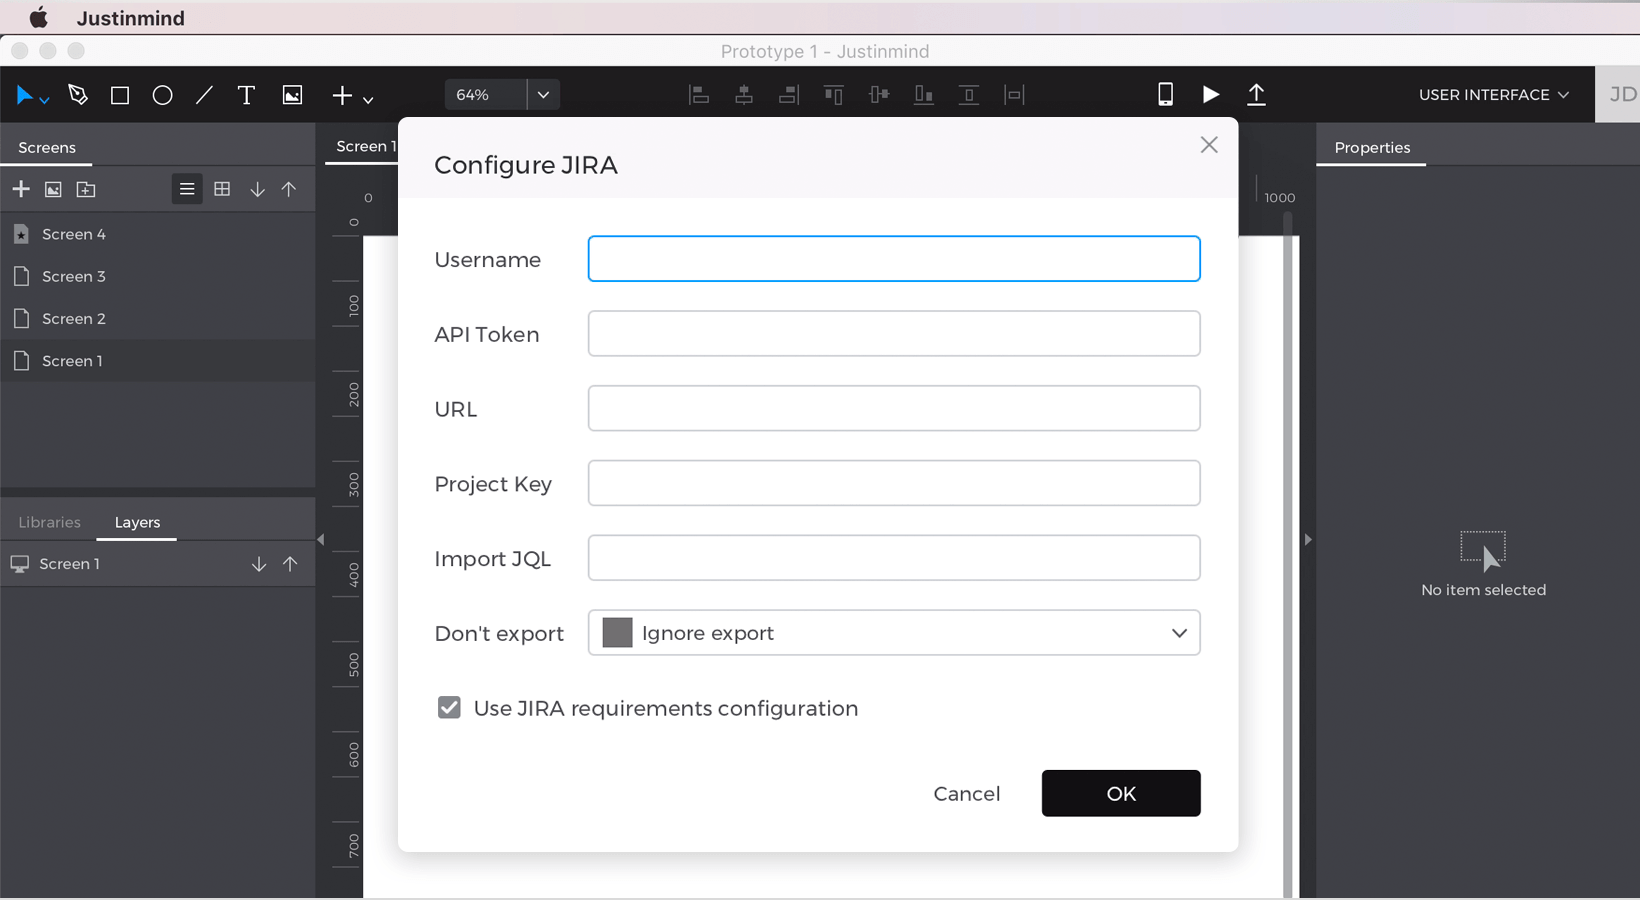Switch screens panel to grid view

pyautogui.click(x=222, y=189)
